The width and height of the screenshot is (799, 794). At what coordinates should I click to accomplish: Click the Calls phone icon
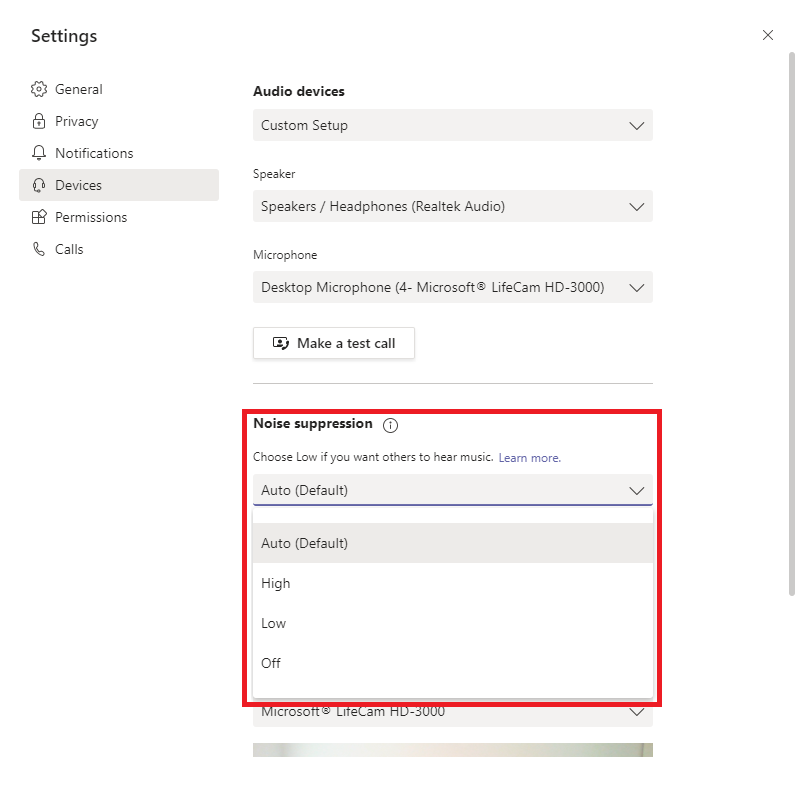39,249
